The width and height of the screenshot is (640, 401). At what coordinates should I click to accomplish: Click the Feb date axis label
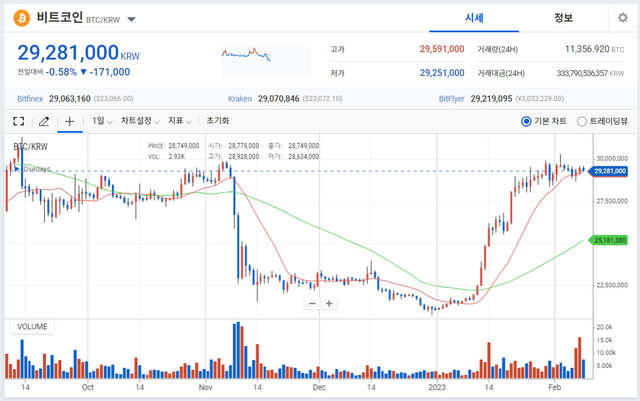(554, 387)
